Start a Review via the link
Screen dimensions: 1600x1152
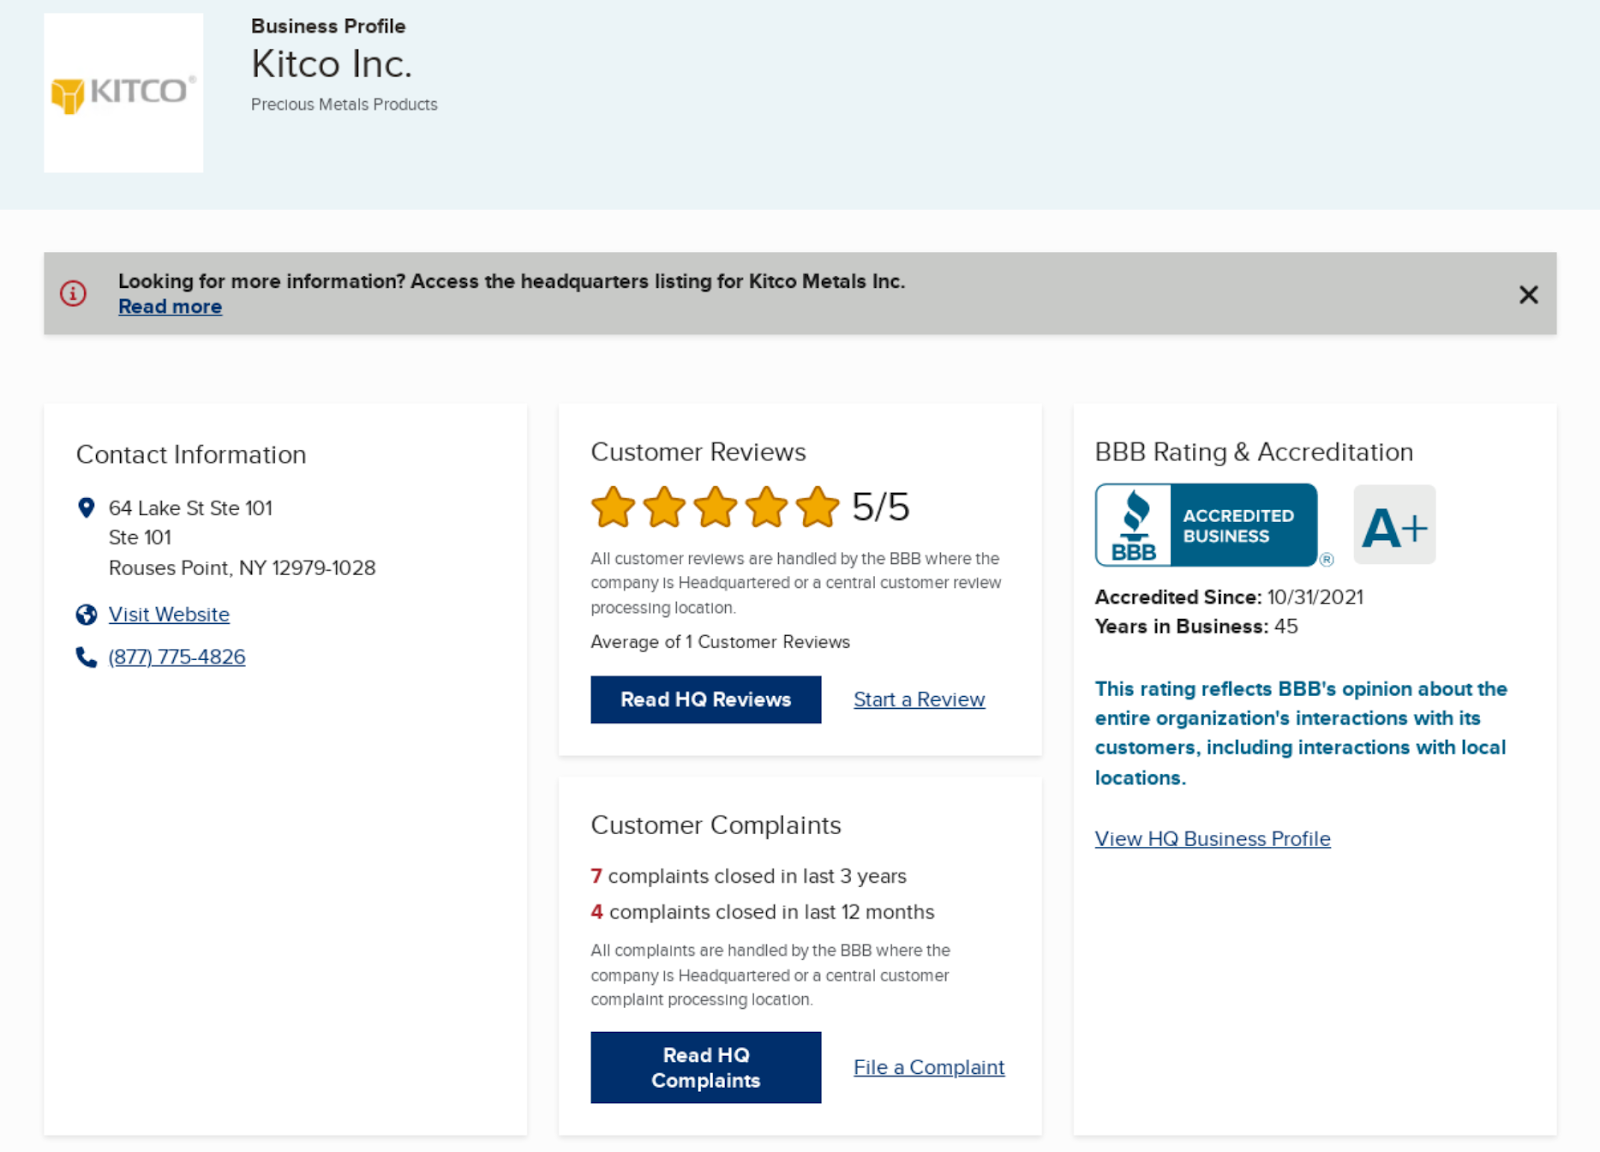(x=919, y=700)
